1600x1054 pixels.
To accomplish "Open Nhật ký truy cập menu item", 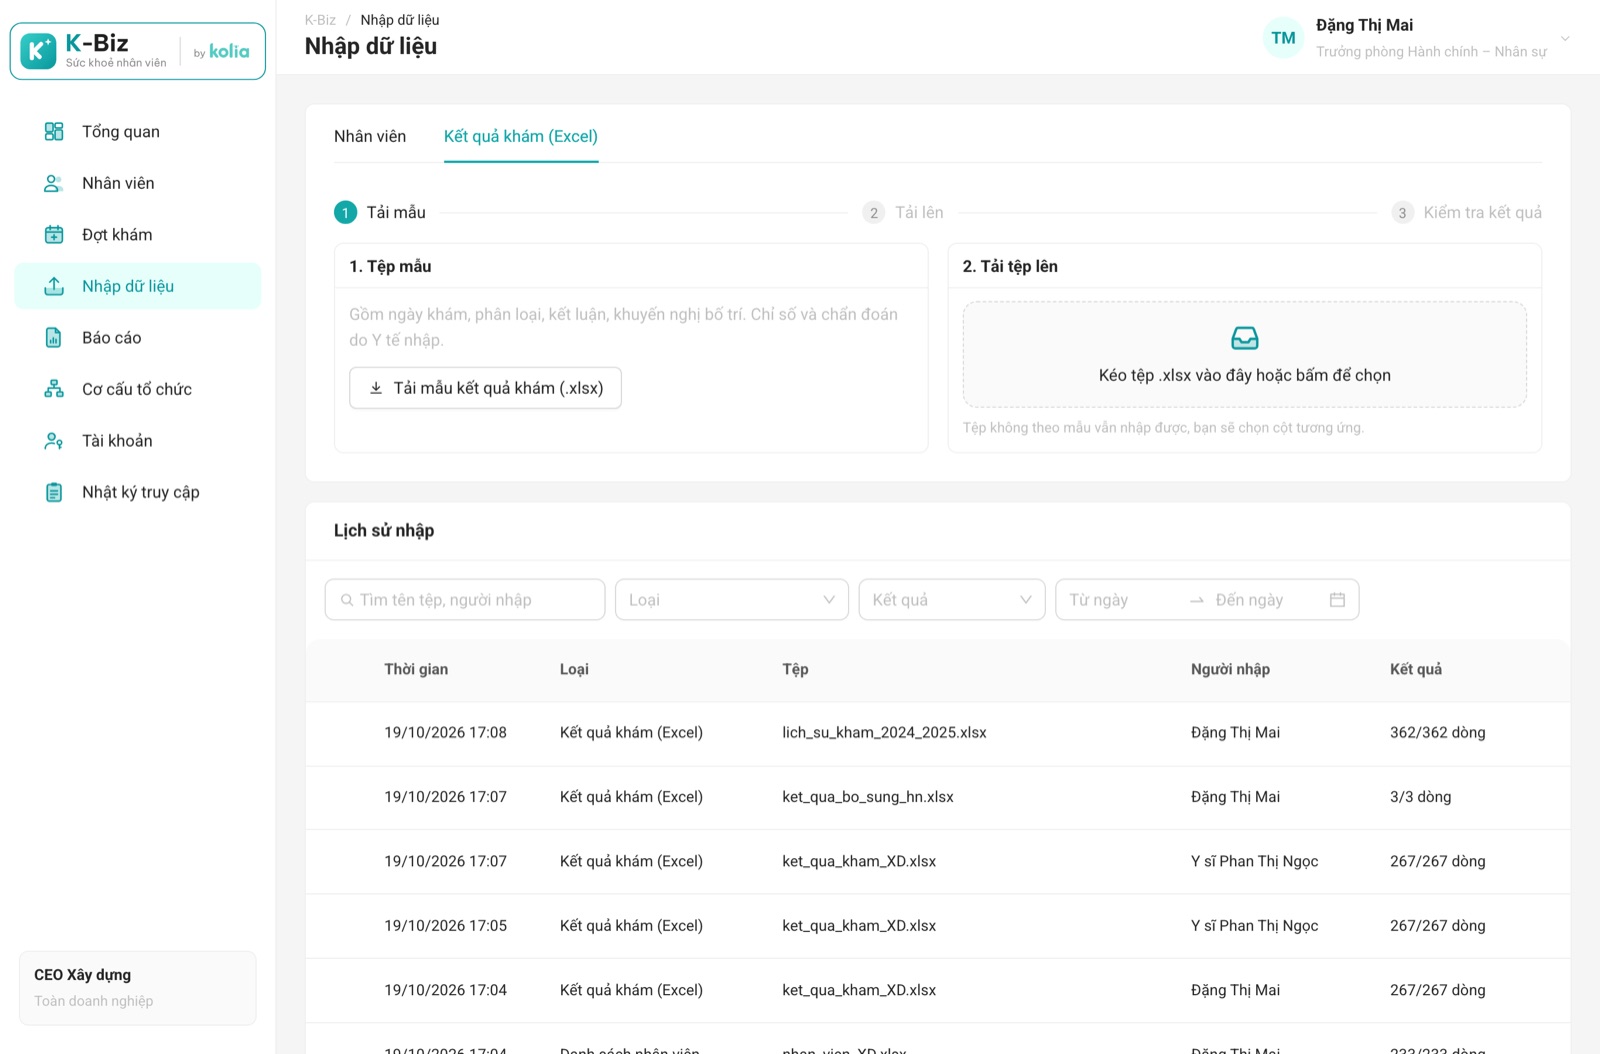I will pos(138,492).
